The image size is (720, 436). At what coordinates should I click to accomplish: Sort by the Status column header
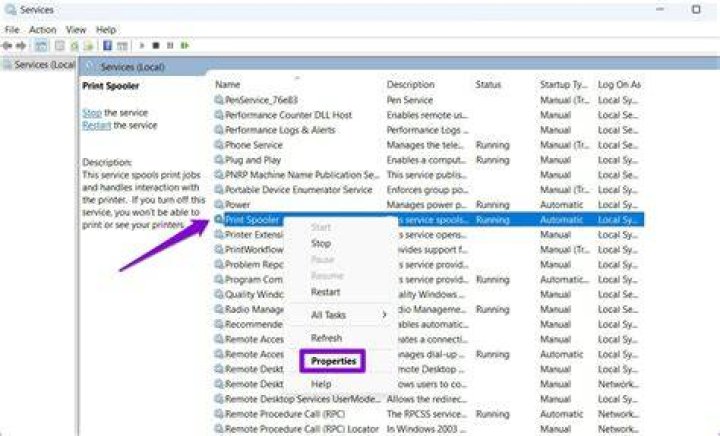tap(488, 84)
